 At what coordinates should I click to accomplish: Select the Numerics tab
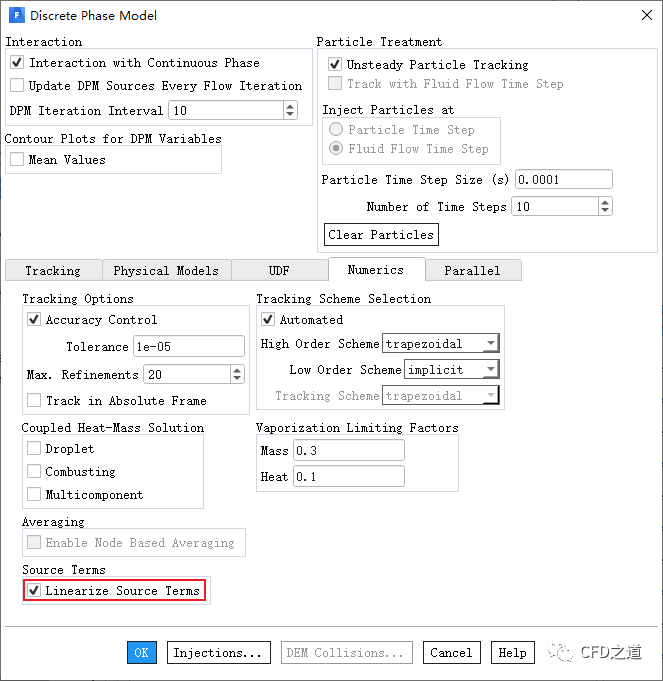376,270
